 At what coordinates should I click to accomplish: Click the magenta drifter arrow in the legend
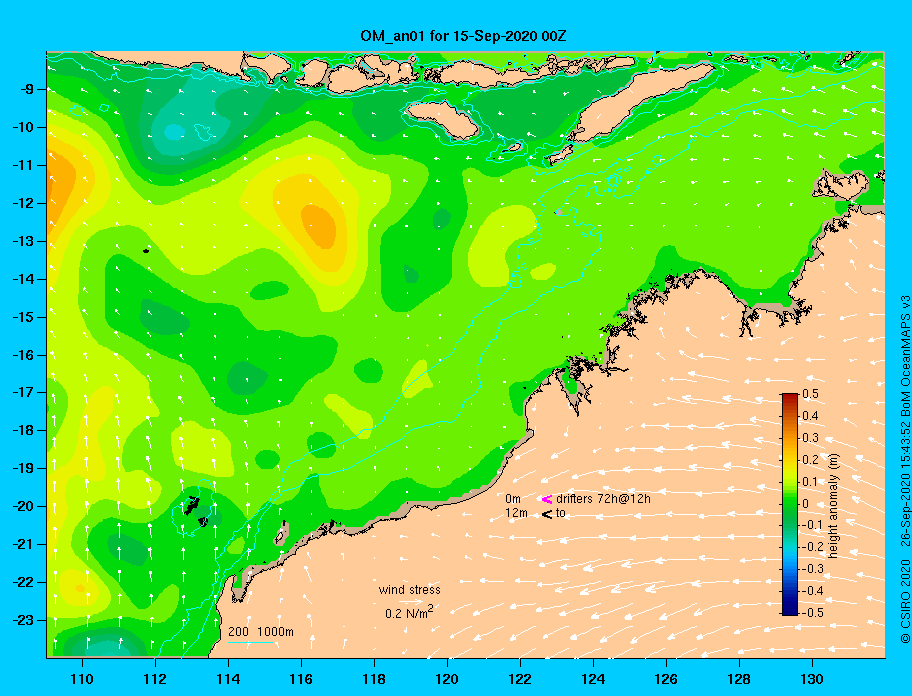coord(546,499)
